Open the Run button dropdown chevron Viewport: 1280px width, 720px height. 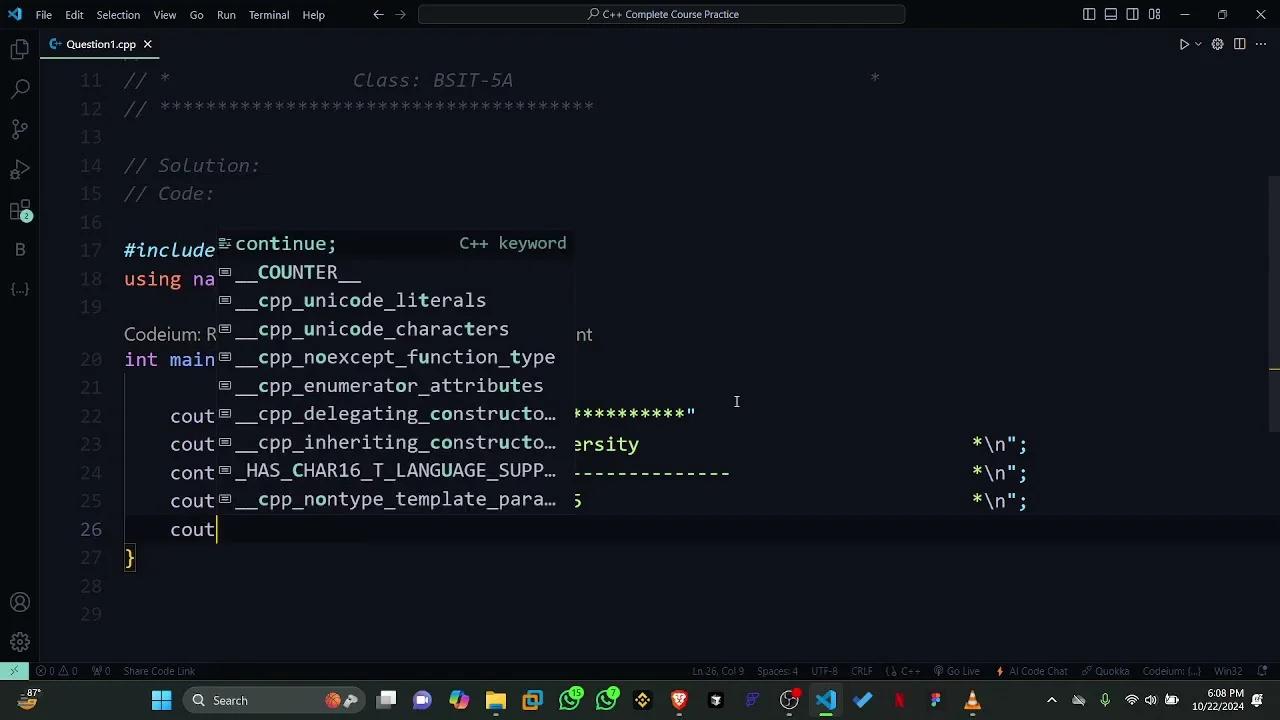coord(1196,44)
